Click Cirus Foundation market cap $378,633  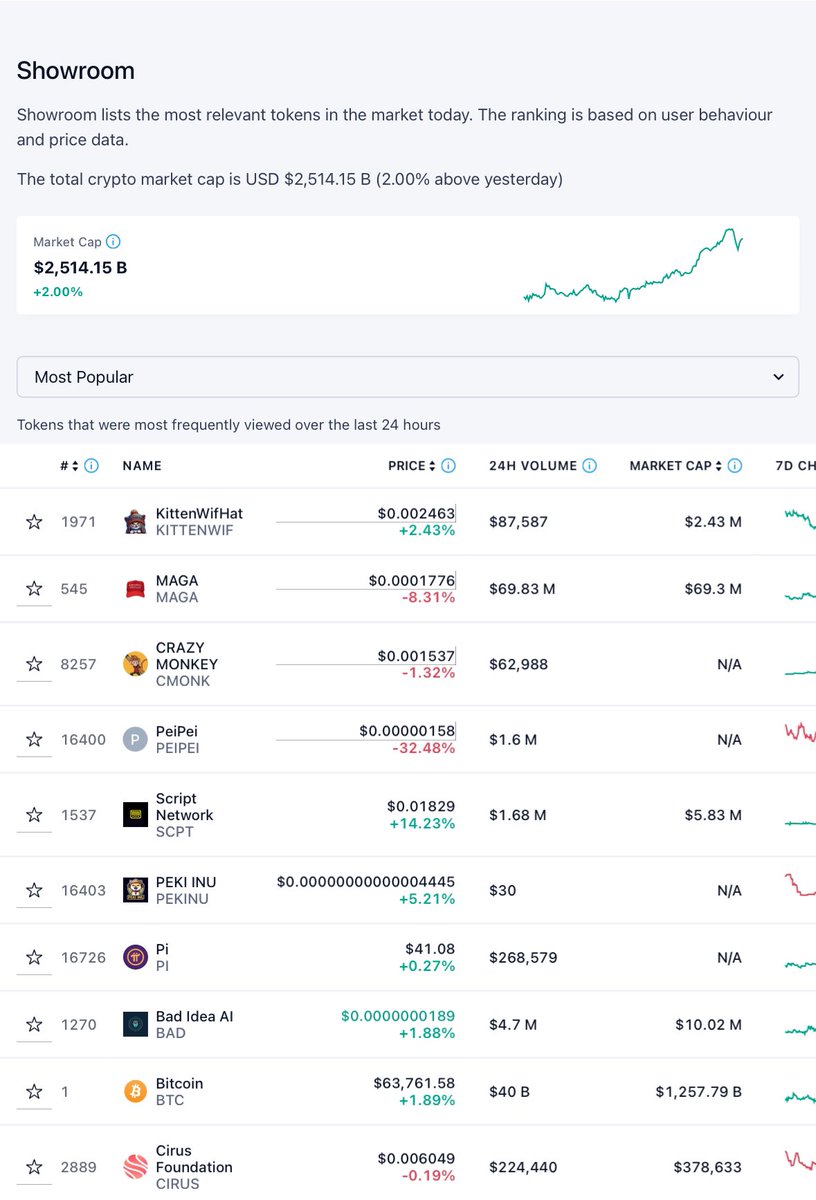[x=708, y=1167]
